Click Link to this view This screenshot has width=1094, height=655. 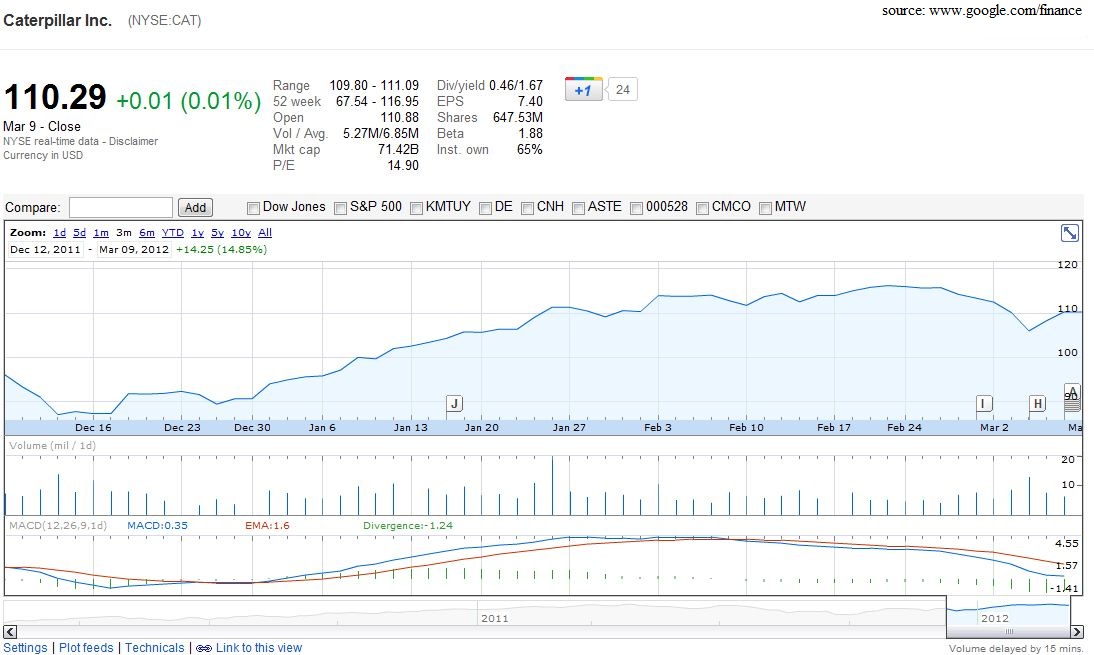point(259,648)
